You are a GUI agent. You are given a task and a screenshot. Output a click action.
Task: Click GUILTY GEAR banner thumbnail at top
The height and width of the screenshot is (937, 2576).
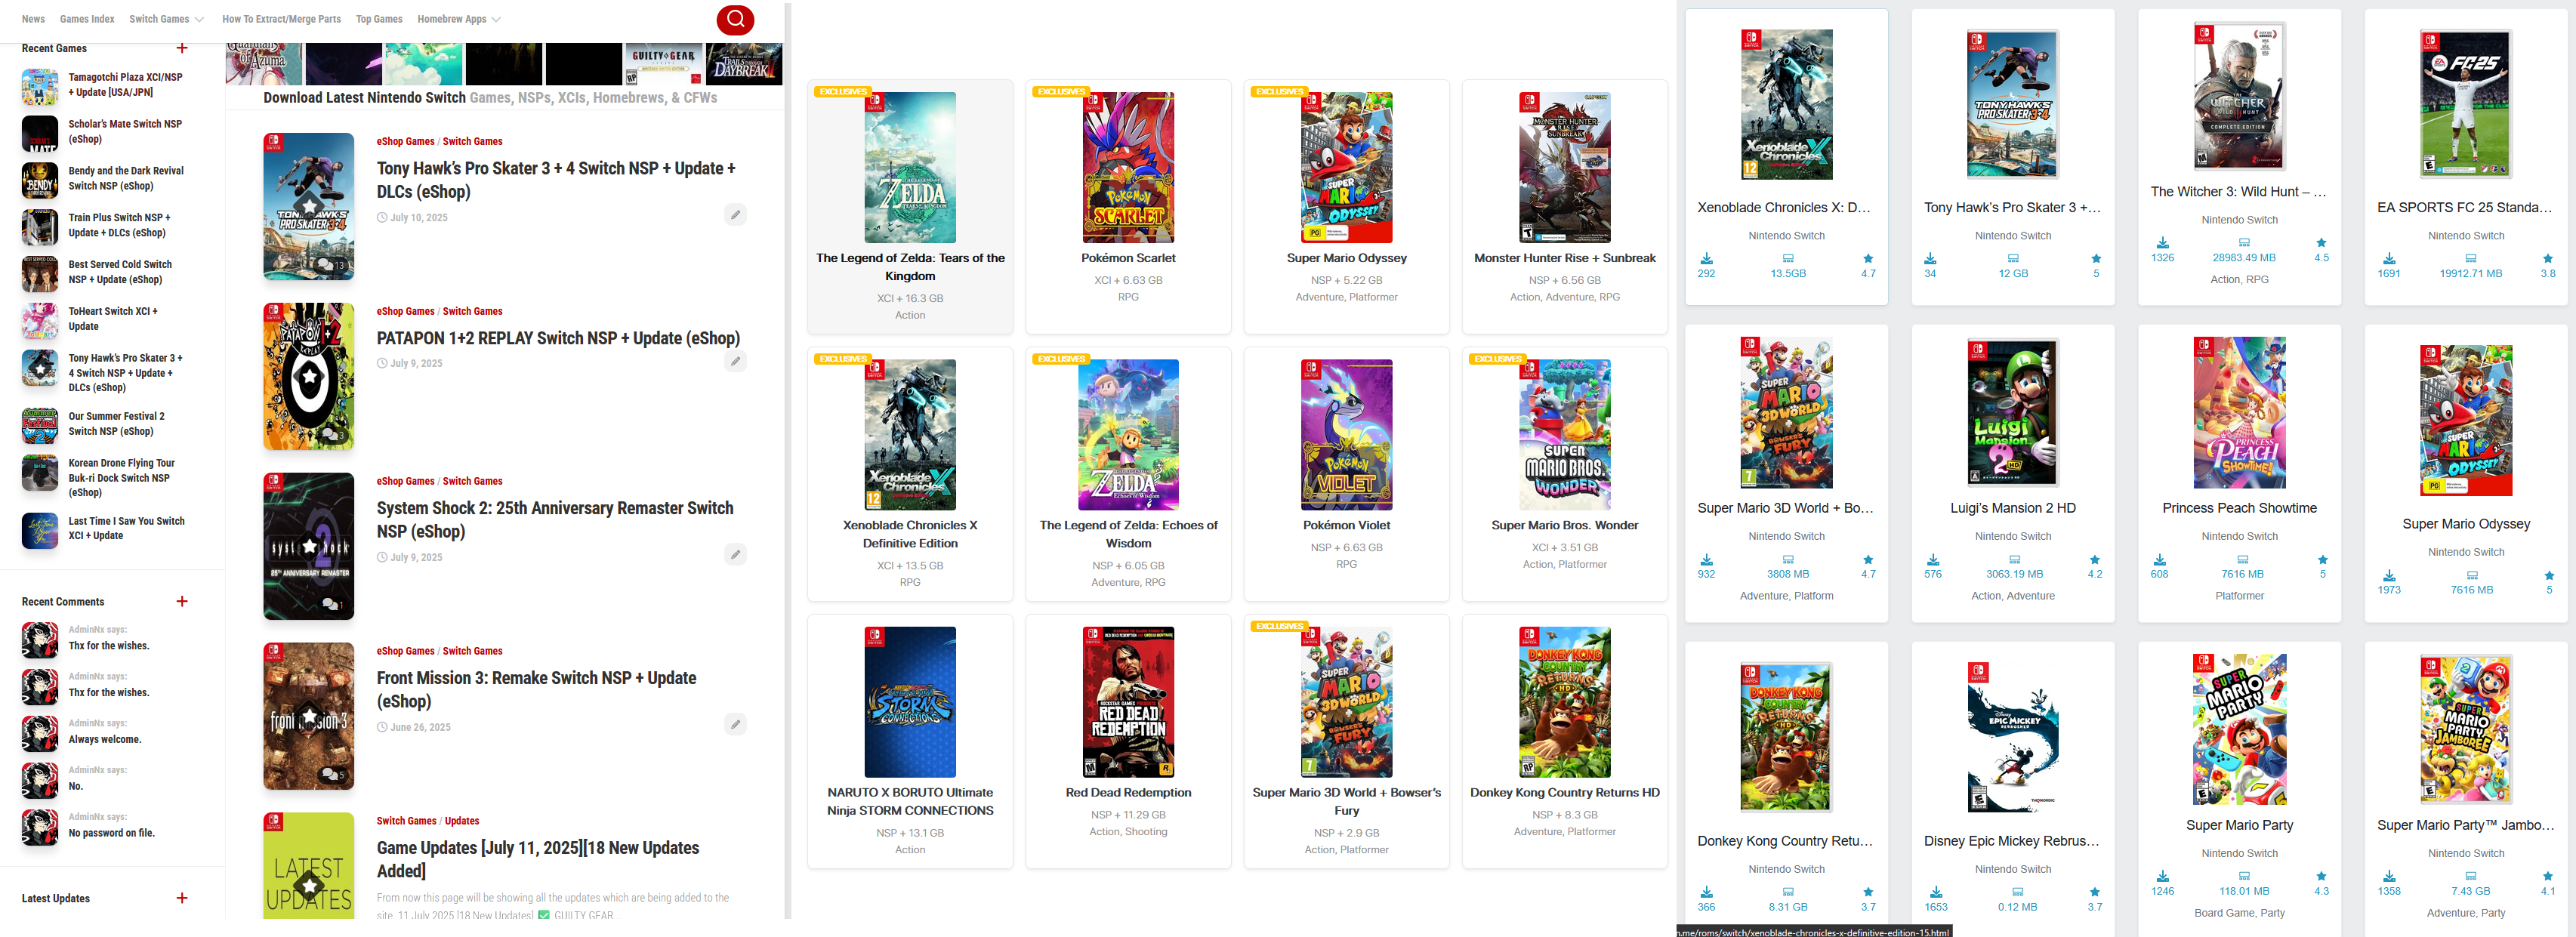point(662,64)
